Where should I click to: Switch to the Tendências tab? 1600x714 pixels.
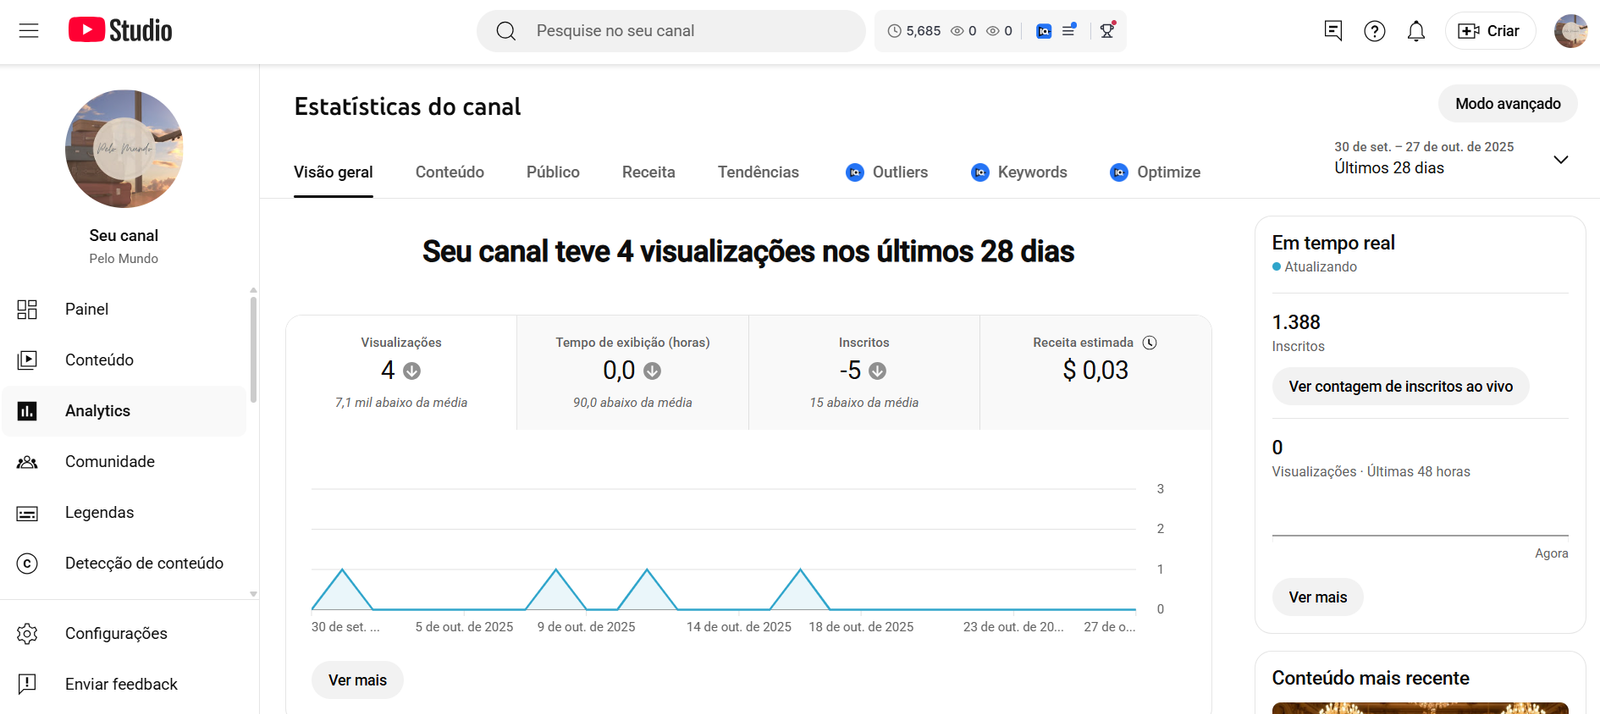758,172
